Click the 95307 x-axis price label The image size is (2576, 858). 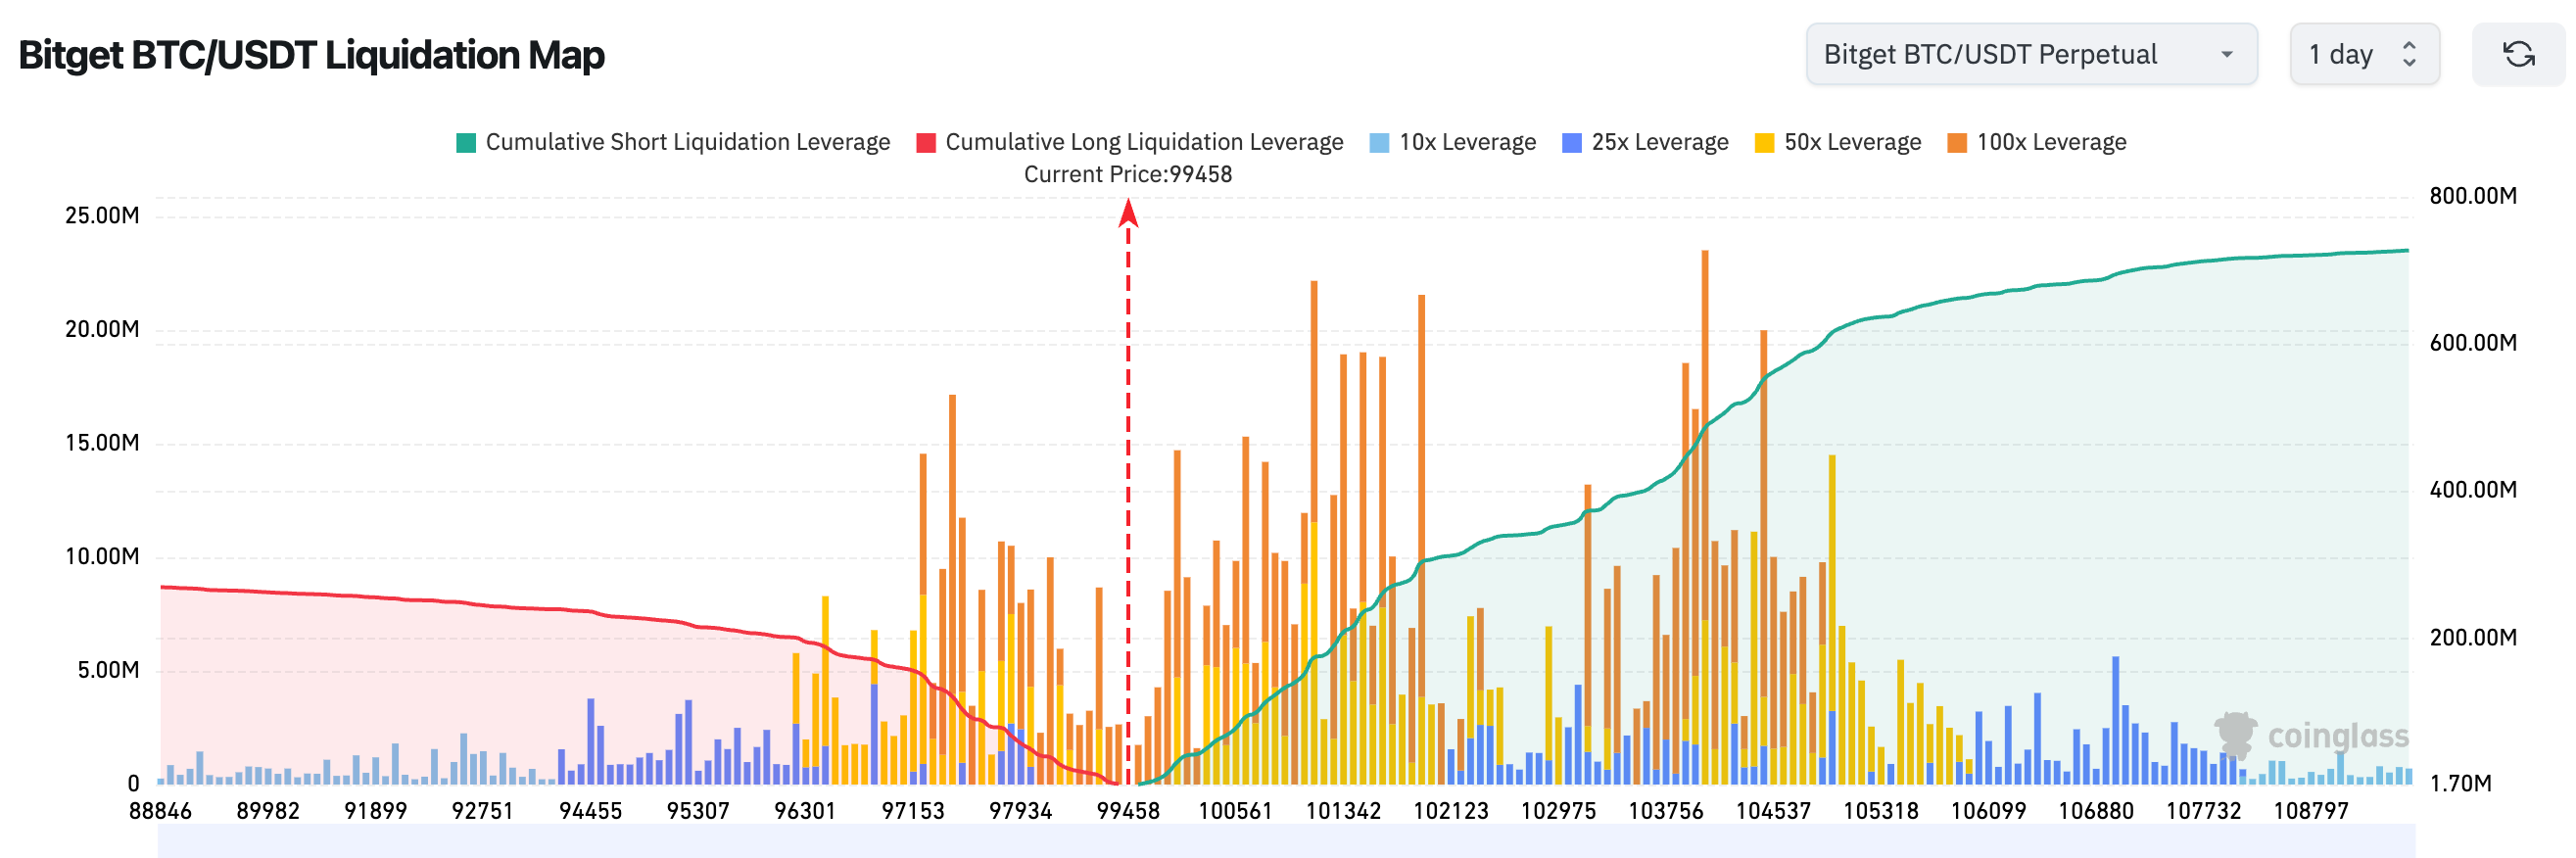click(698, 811)
